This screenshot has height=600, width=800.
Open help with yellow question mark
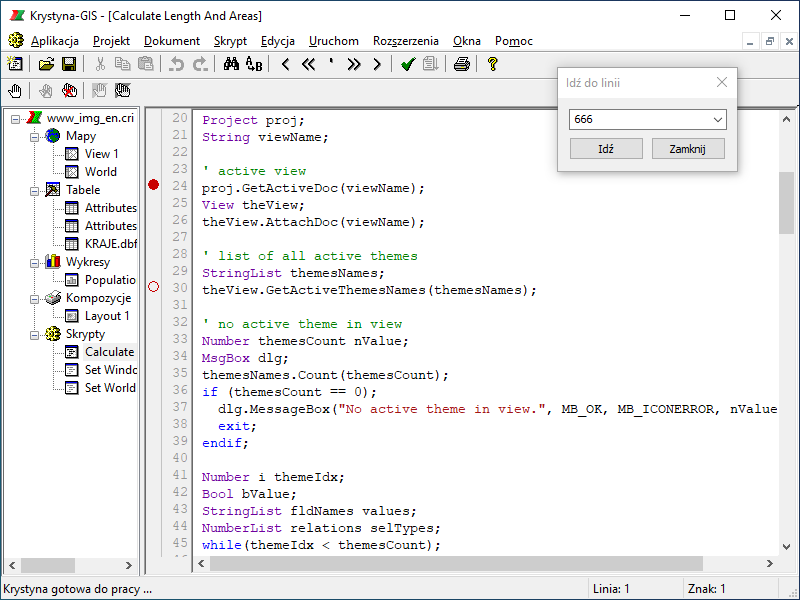tap(492, 64)
